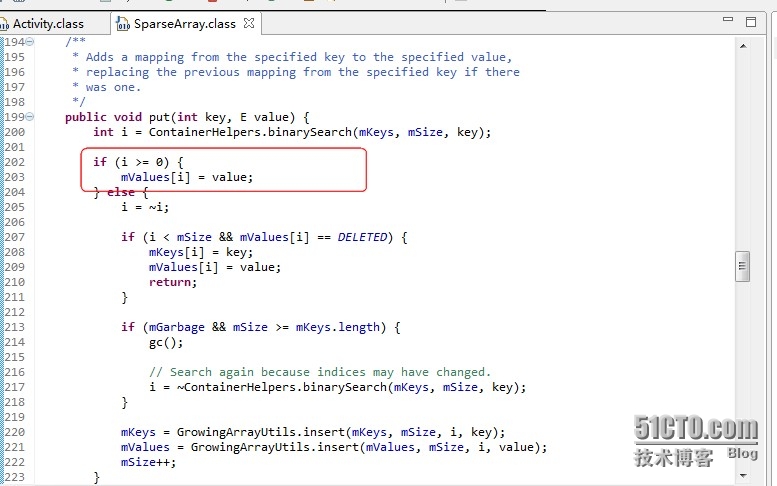This screenshot has width=777, height=486.
Task: Click the 'DELETED' constant on line 207
Action: click(362, 237)
